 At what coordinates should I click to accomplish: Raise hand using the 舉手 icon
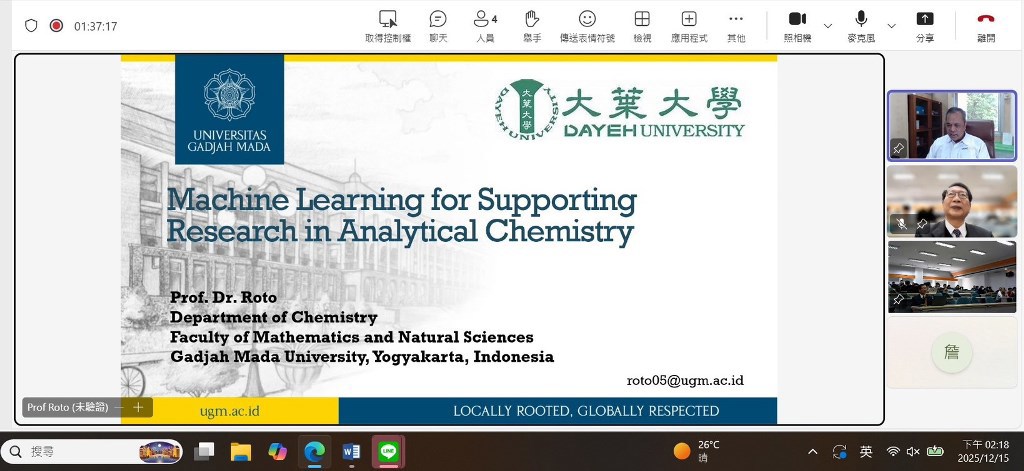532,19
